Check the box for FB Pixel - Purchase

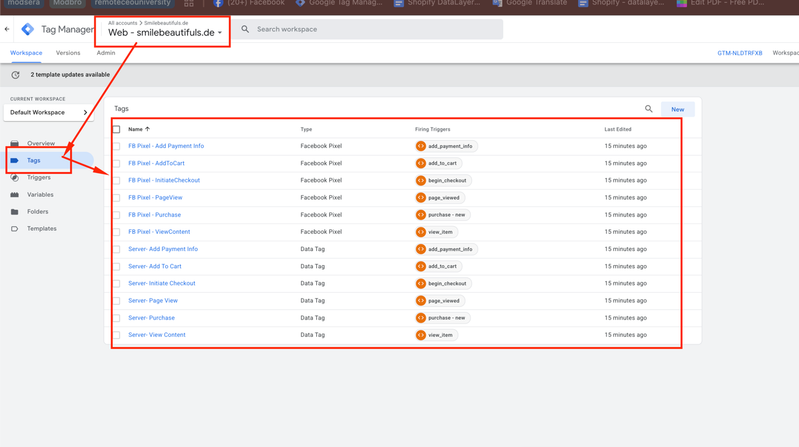click(x=117, y=215)
